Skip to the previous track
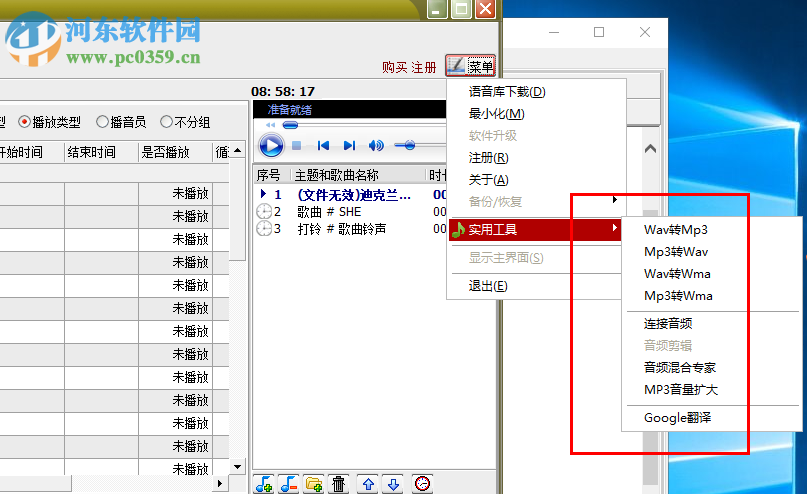Image resolution: width=807 pixels, height=494 pixels. tap(323, 146)
